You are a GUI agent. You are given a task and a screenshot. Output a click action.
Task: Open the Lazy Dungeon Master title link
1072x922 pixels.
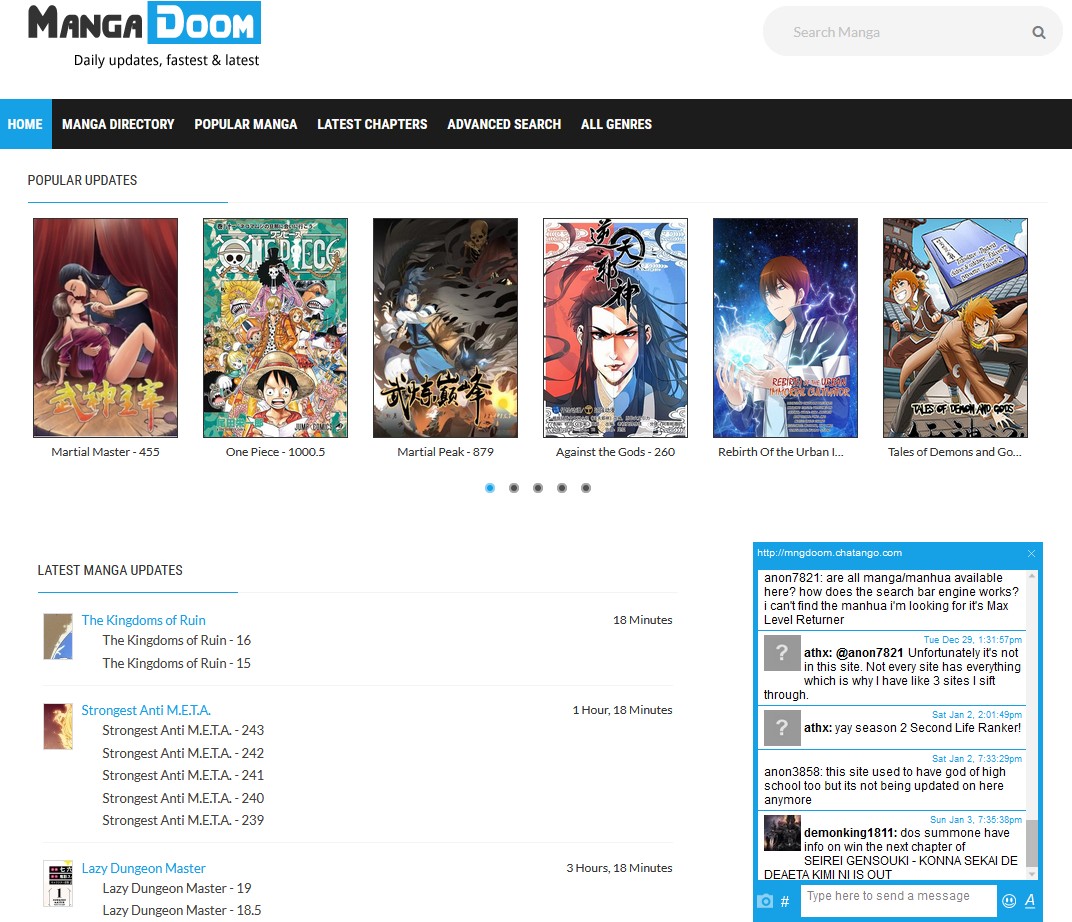[x=144, y=868]
